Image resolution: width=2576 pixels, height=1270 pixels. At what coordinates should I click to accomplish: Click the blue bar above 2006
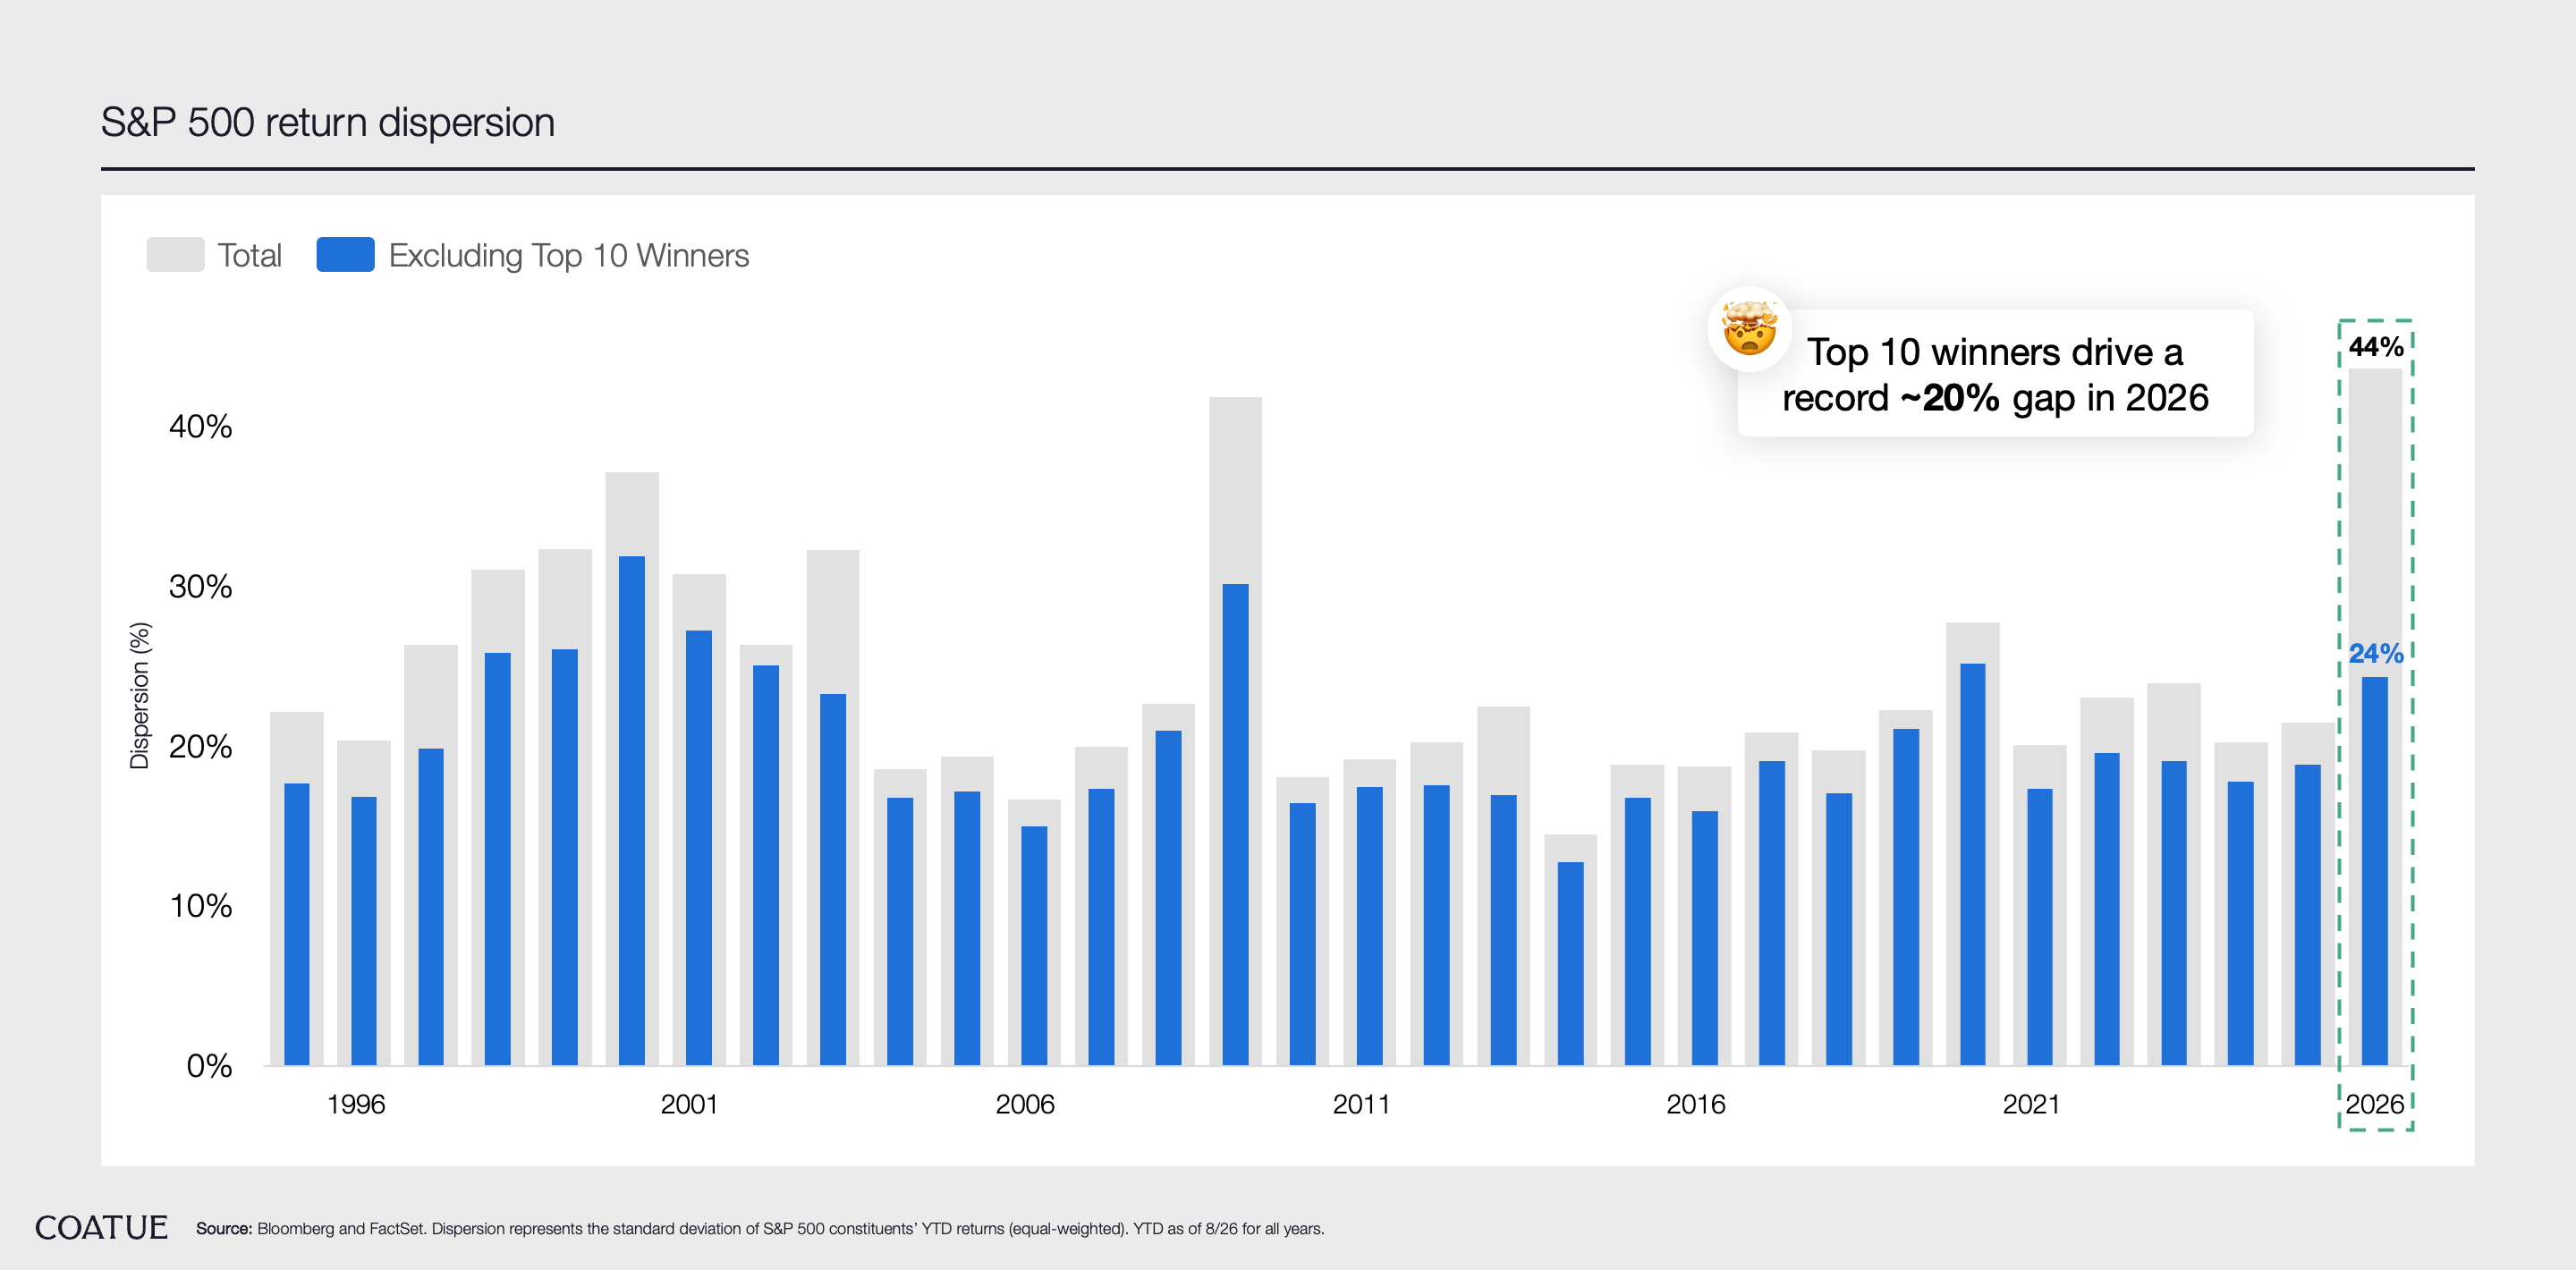coord(1034,946)
